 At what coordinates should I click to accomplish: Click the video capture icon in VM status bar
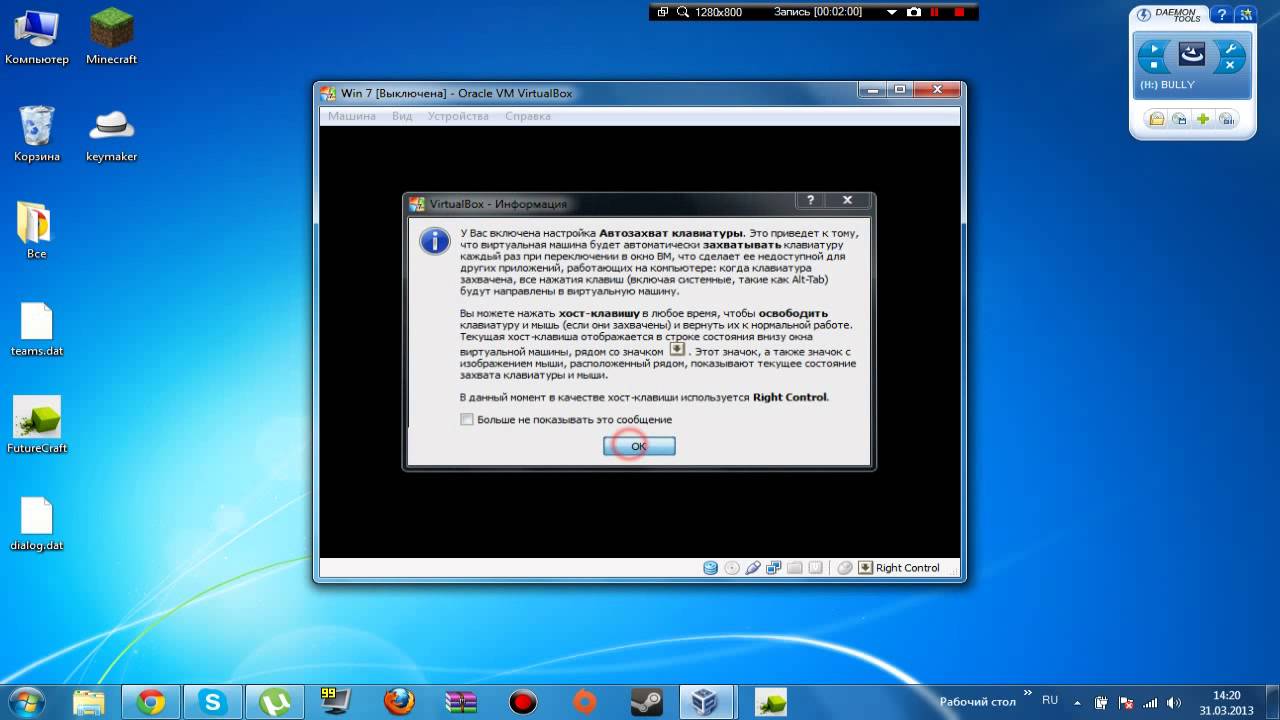click(816, 568)
